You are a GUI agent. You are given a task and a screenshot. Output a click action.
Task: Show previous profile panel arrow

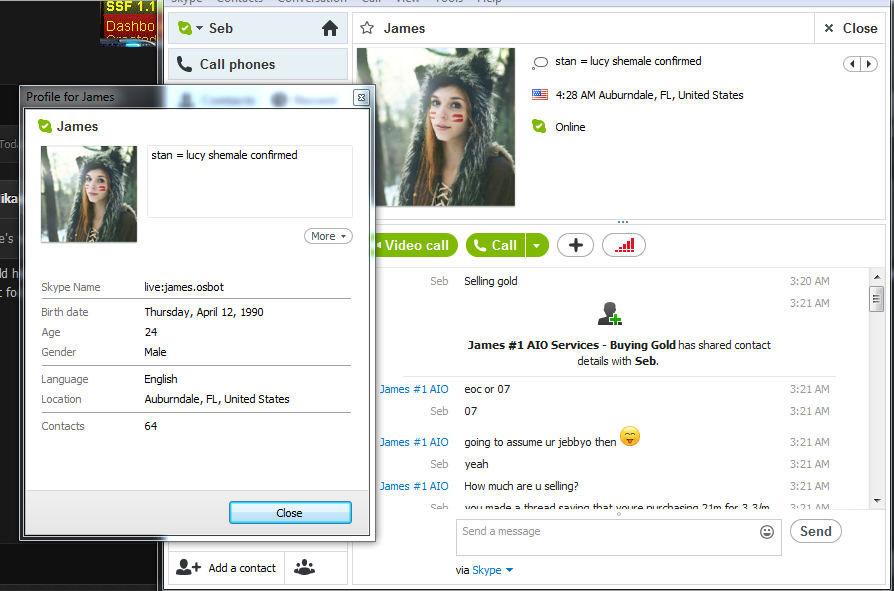coord(852,64)
